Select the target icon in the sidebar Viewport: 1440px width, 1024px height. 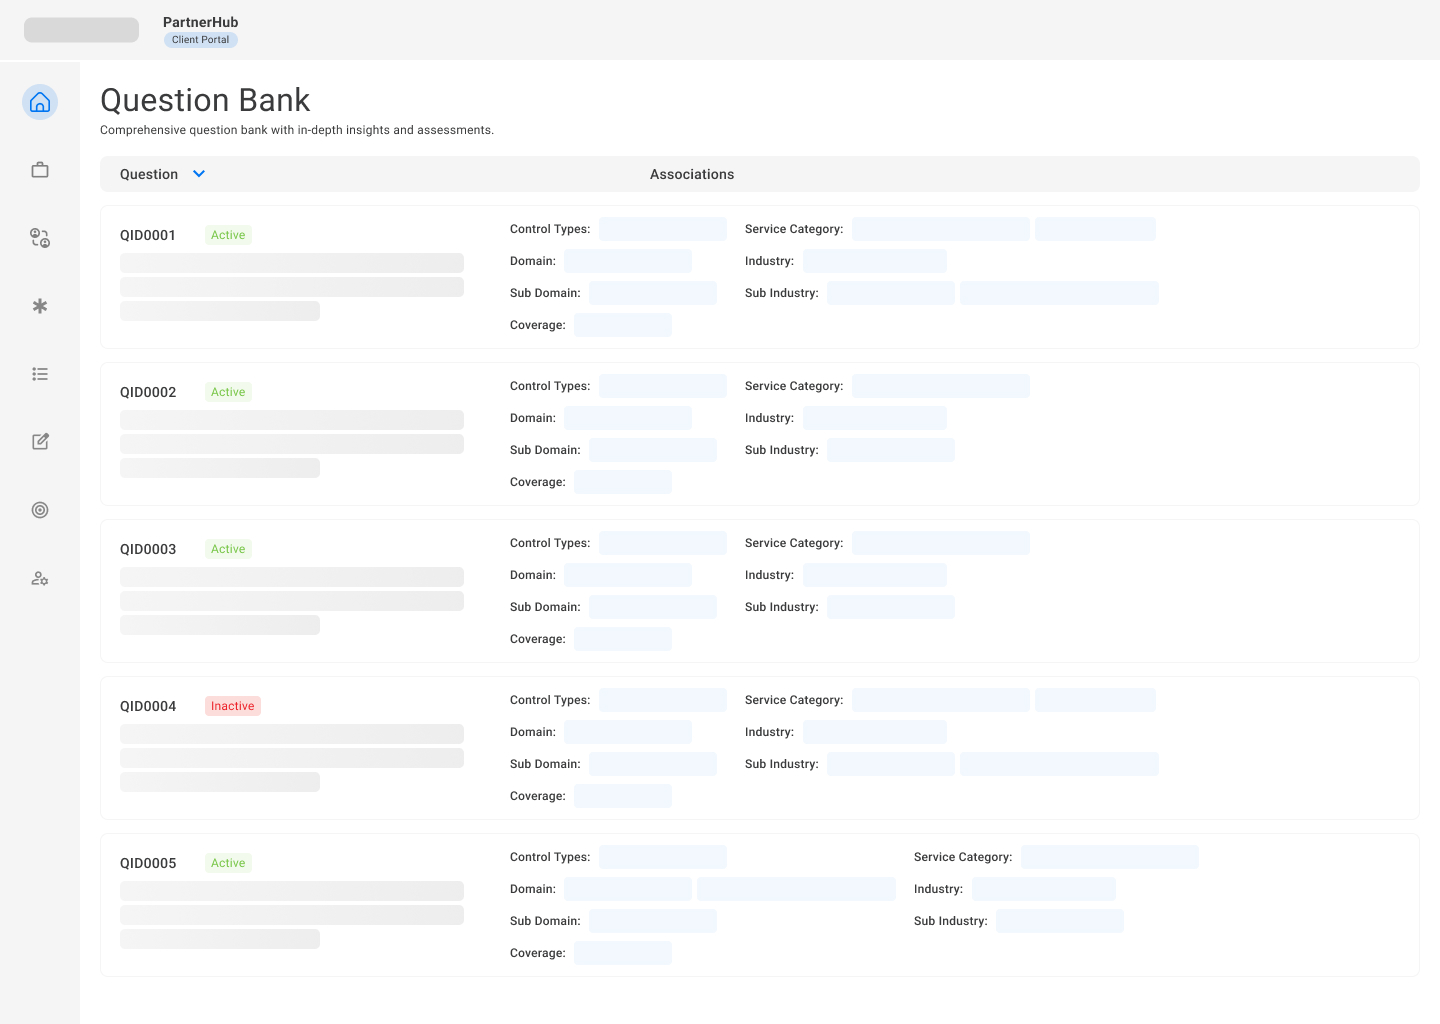(x=40, y=510)
